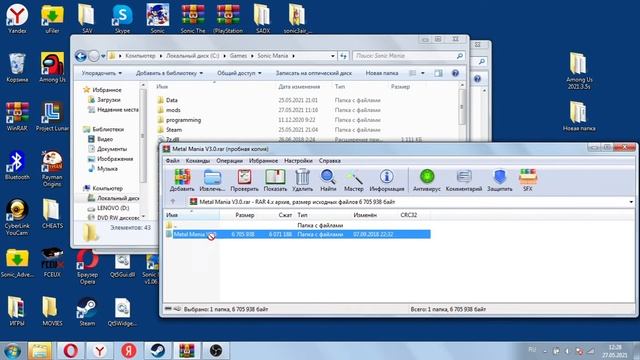Select the Metal Mania folder row in archive

pos(298,234)
